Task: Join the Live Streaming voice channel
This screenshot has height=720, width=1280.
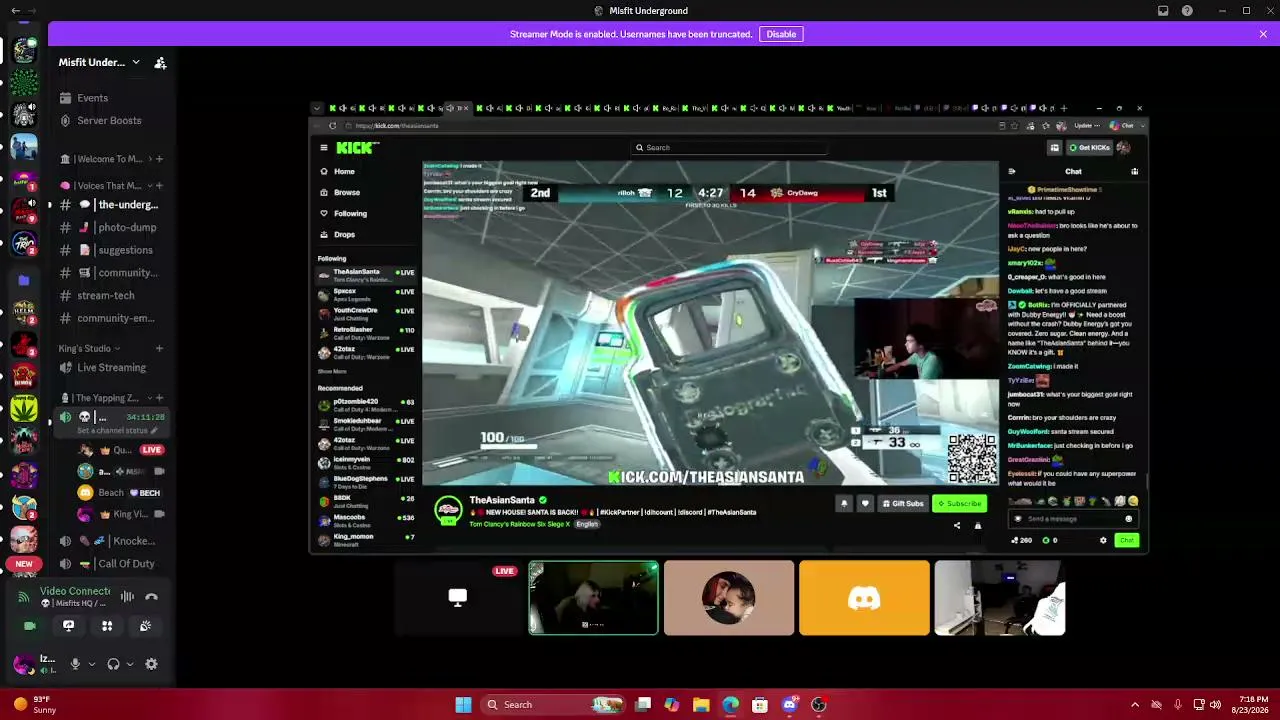Action: 112,368
